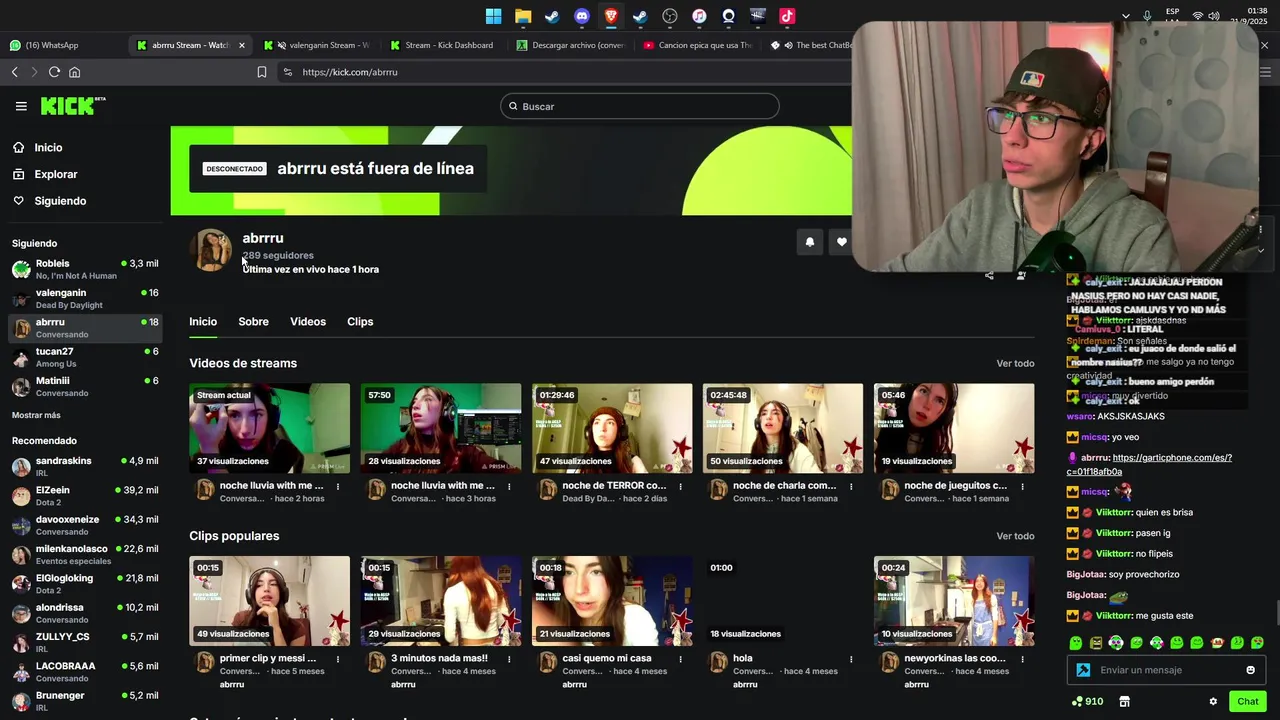Click the heart follow button on channel
1280x720 pixels.
841,241
